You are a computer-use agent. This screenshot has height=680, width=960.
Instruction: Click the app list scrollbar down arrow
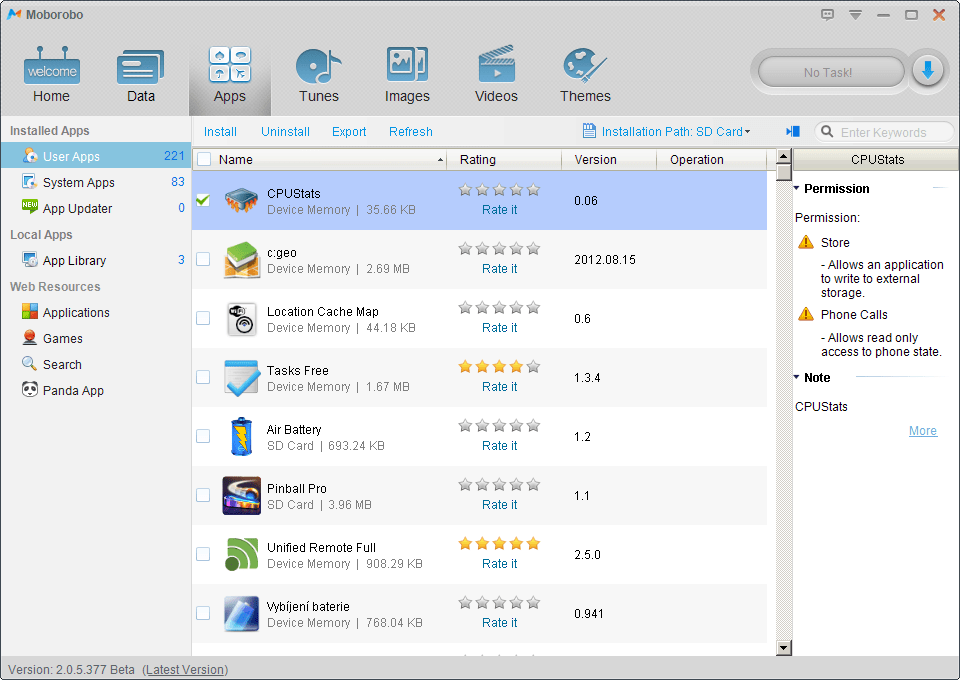tap(784, 648)
